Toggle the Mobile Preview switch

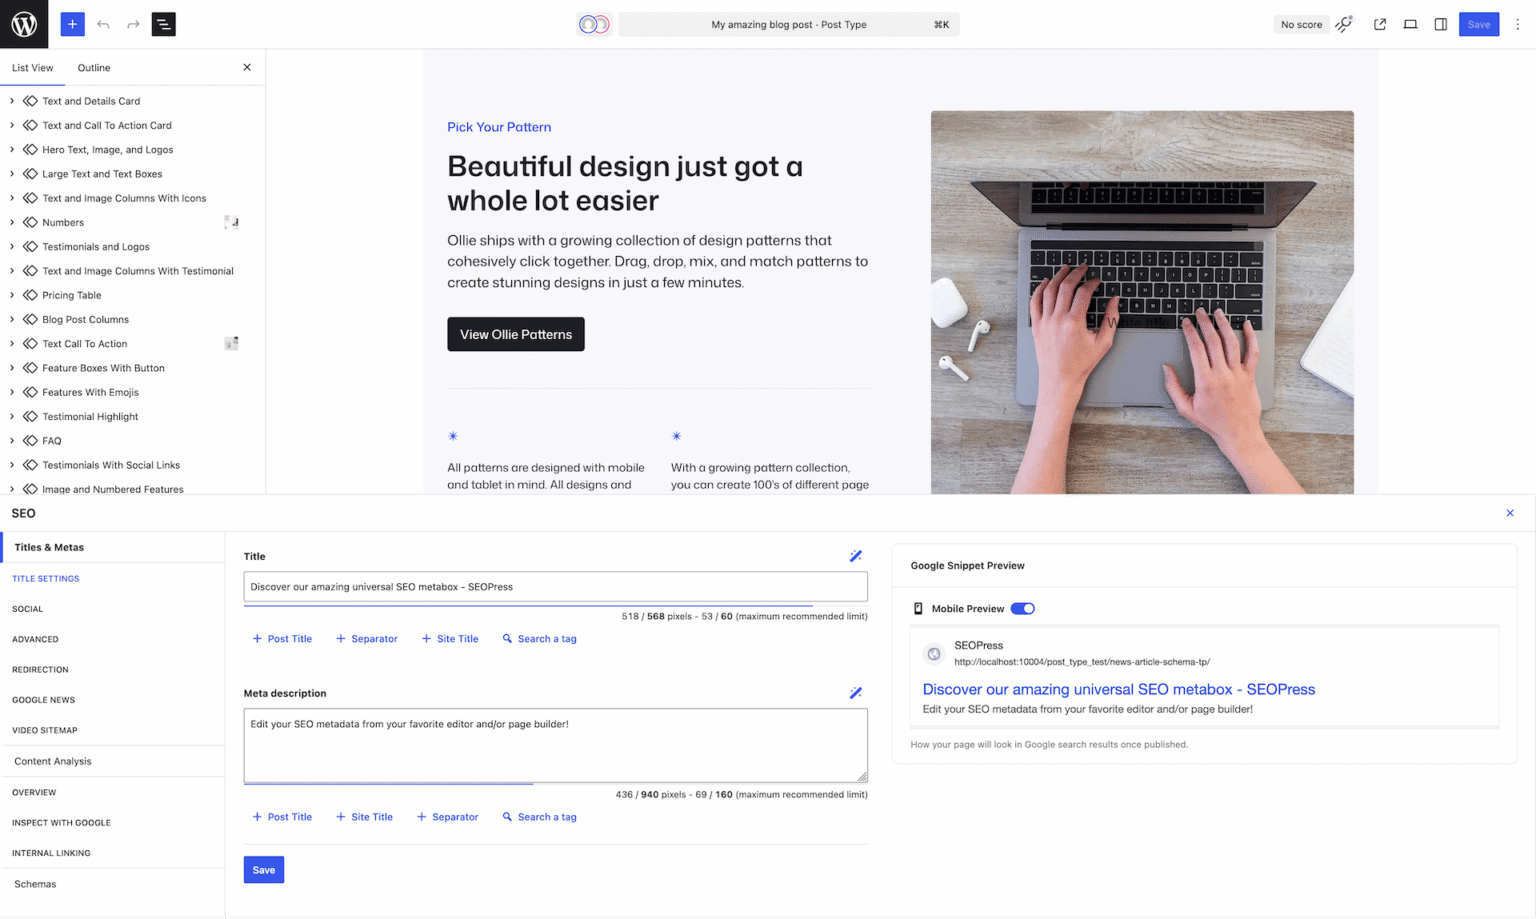tap(1022, 608)
